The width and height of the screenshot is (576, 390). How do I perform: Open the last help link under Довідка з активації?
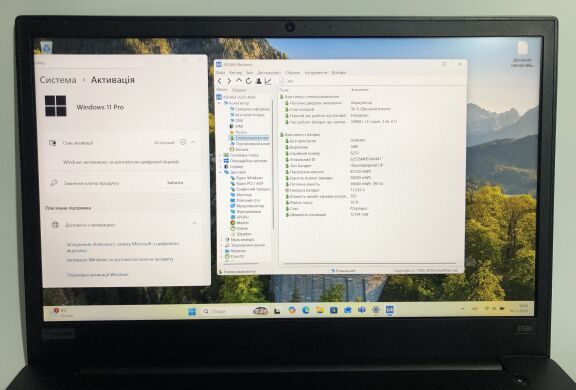click(x=98, y=274)
